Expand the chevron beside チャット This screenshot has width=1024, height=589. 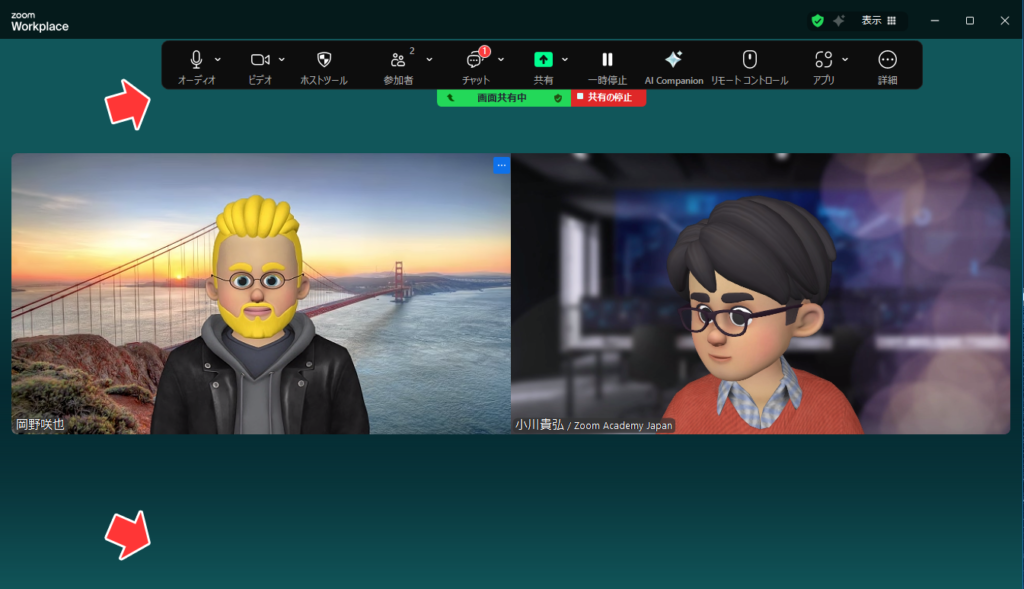(x=501, y=59)
